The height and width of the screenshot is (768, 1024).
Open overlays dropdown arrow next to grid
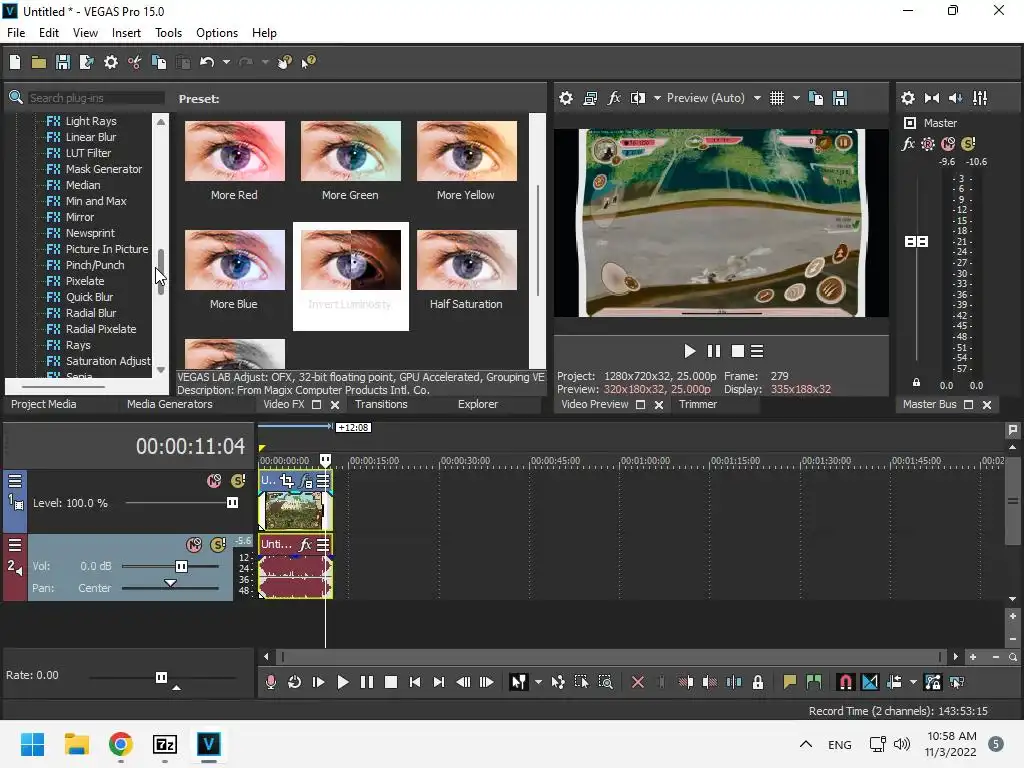[796, 98]
